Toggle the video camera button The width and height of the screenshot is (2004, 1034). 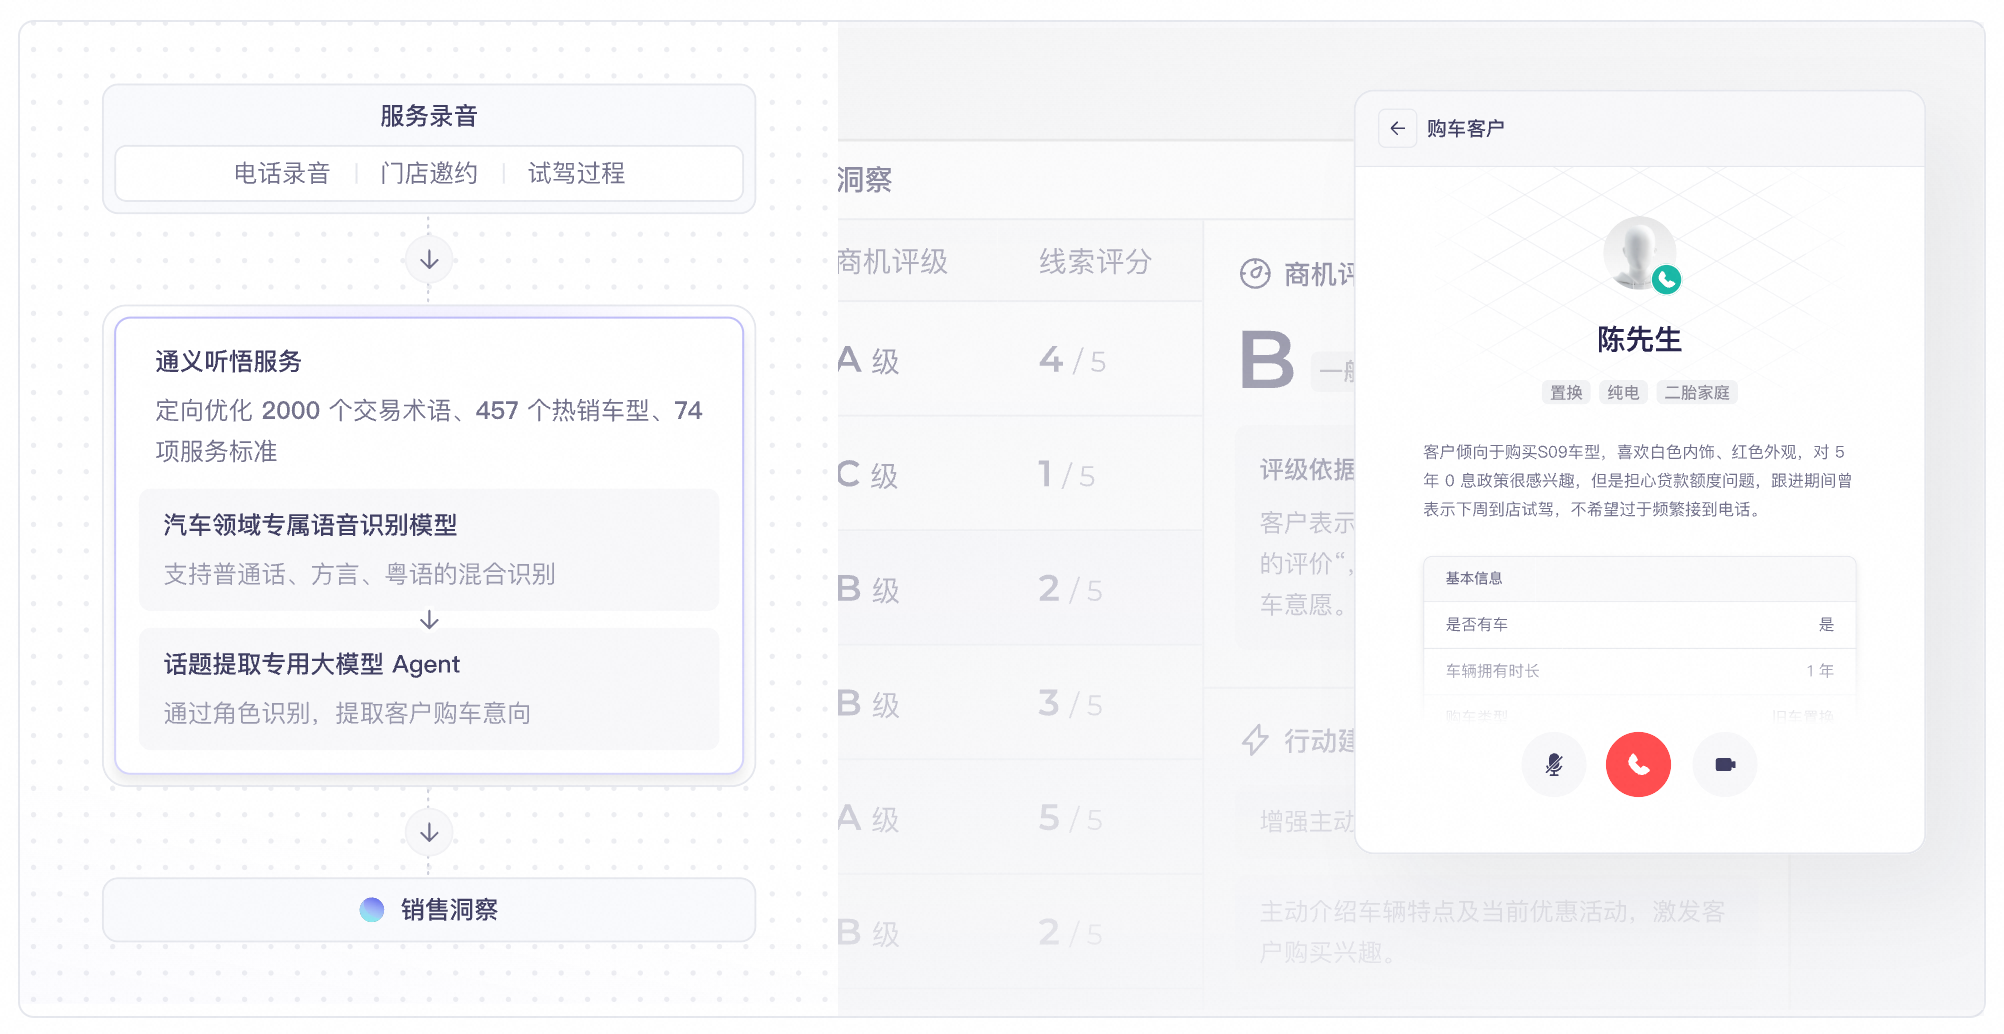click(x=1725, y=765)
